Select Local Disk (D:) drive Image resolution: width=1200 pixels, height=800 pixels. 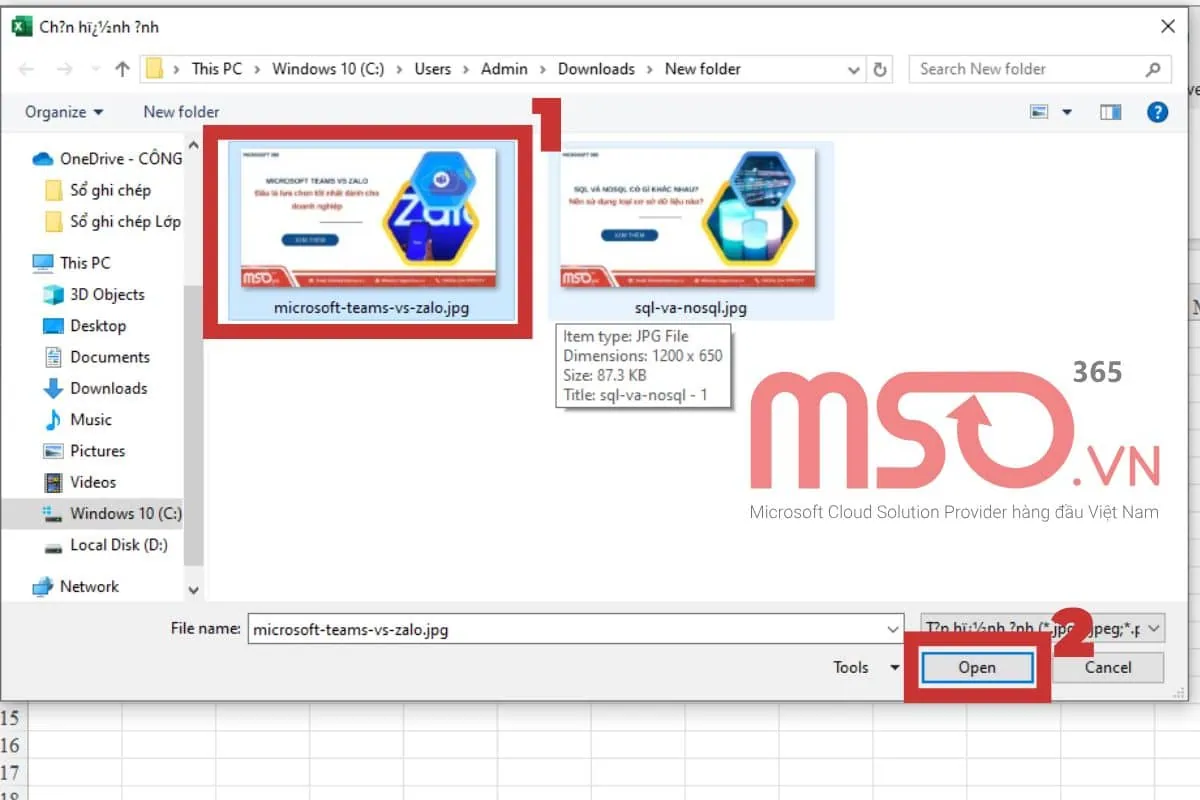click(x=118, y=545)
